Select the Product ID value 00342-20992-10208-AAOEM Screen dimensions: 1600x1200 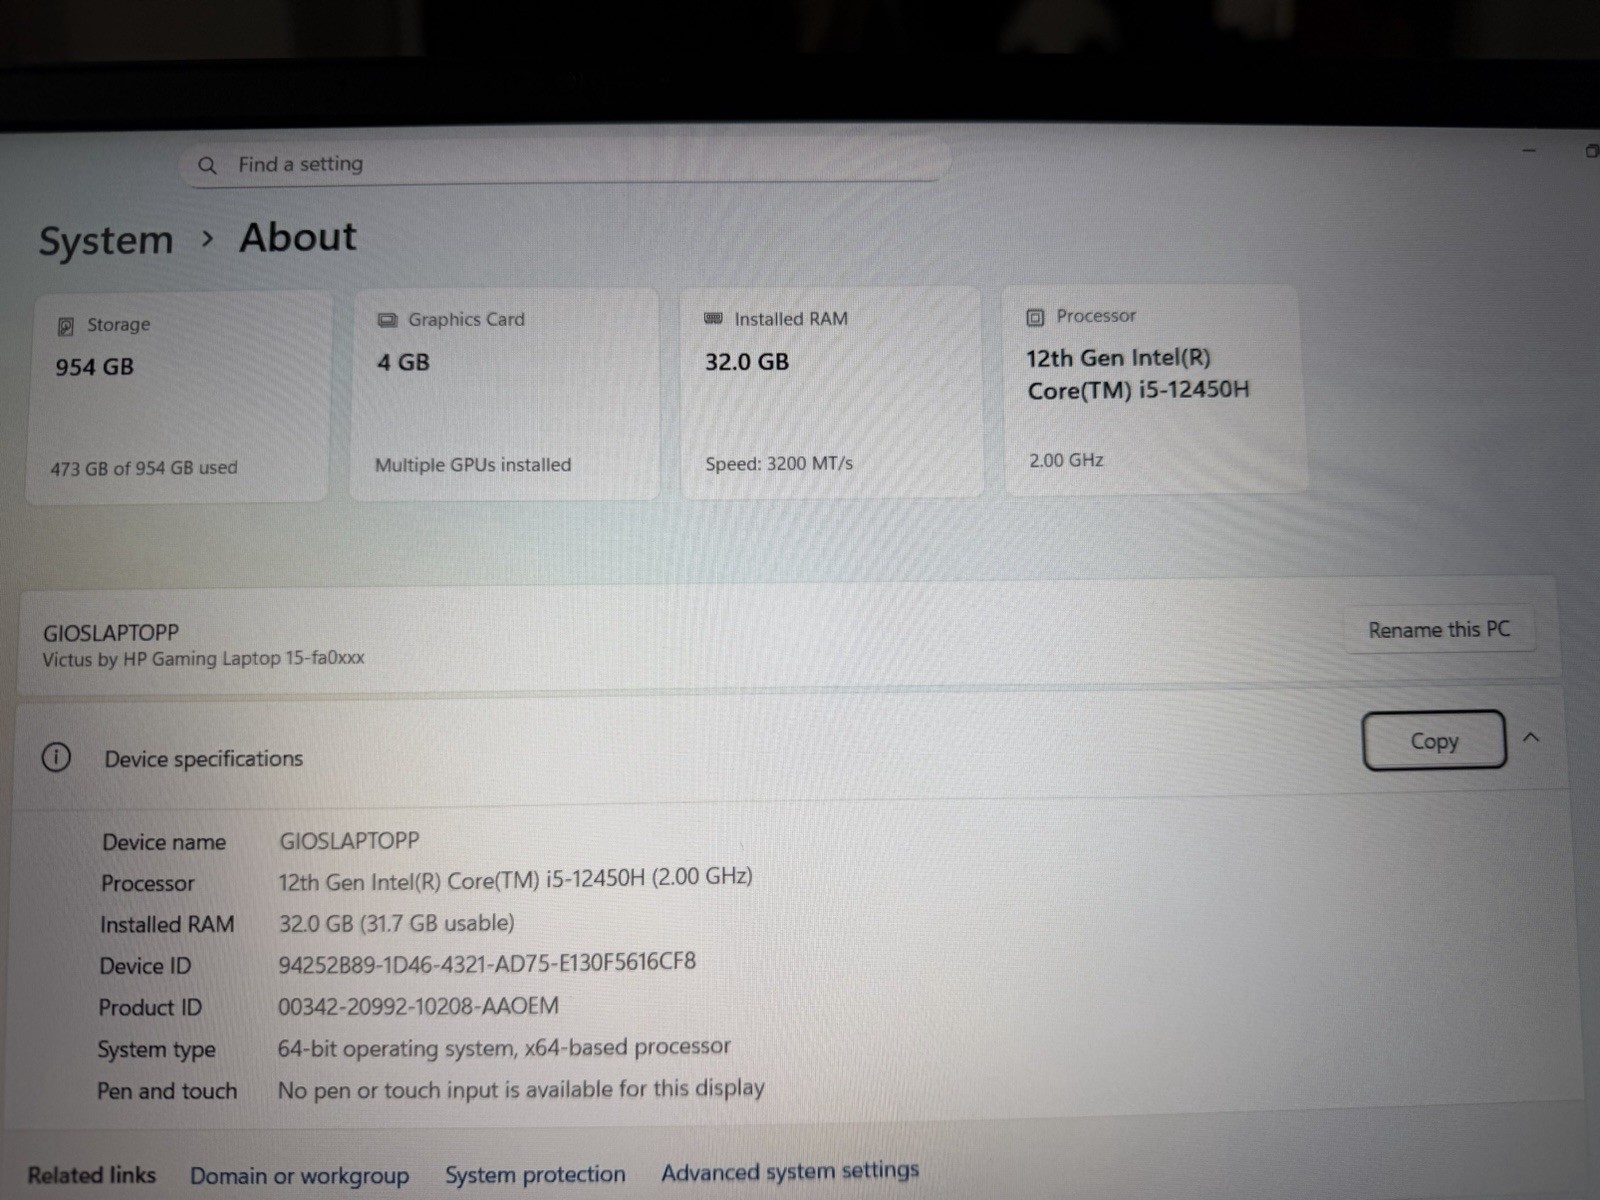click(418, 1006)
